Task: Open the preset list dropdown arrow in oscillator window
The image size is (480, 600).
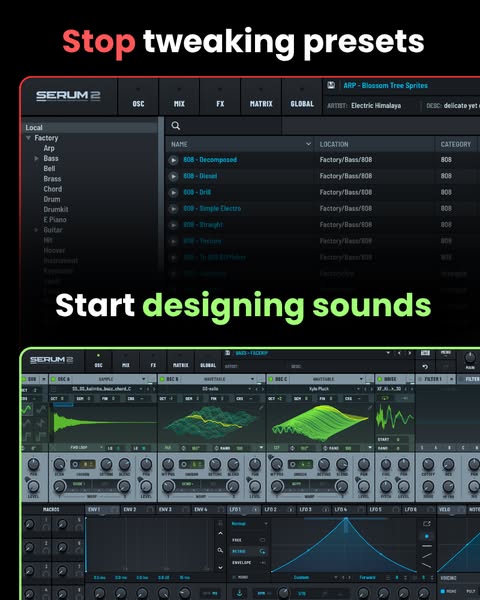Action: click(388, 353)
